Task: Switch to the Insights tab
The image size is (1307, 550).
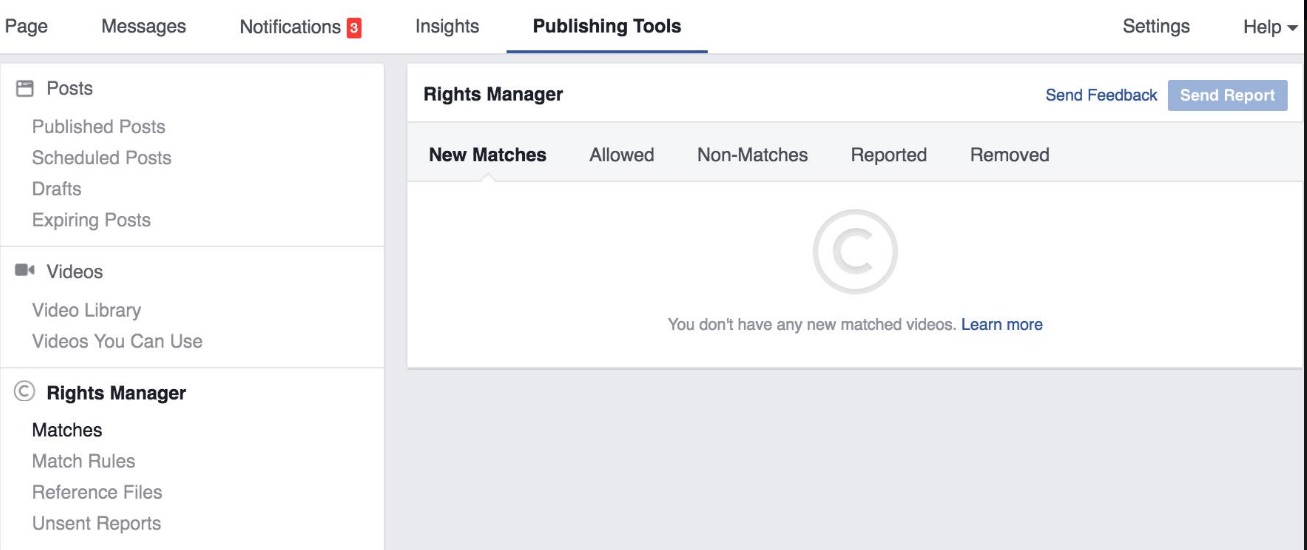Action: point(447,27)
